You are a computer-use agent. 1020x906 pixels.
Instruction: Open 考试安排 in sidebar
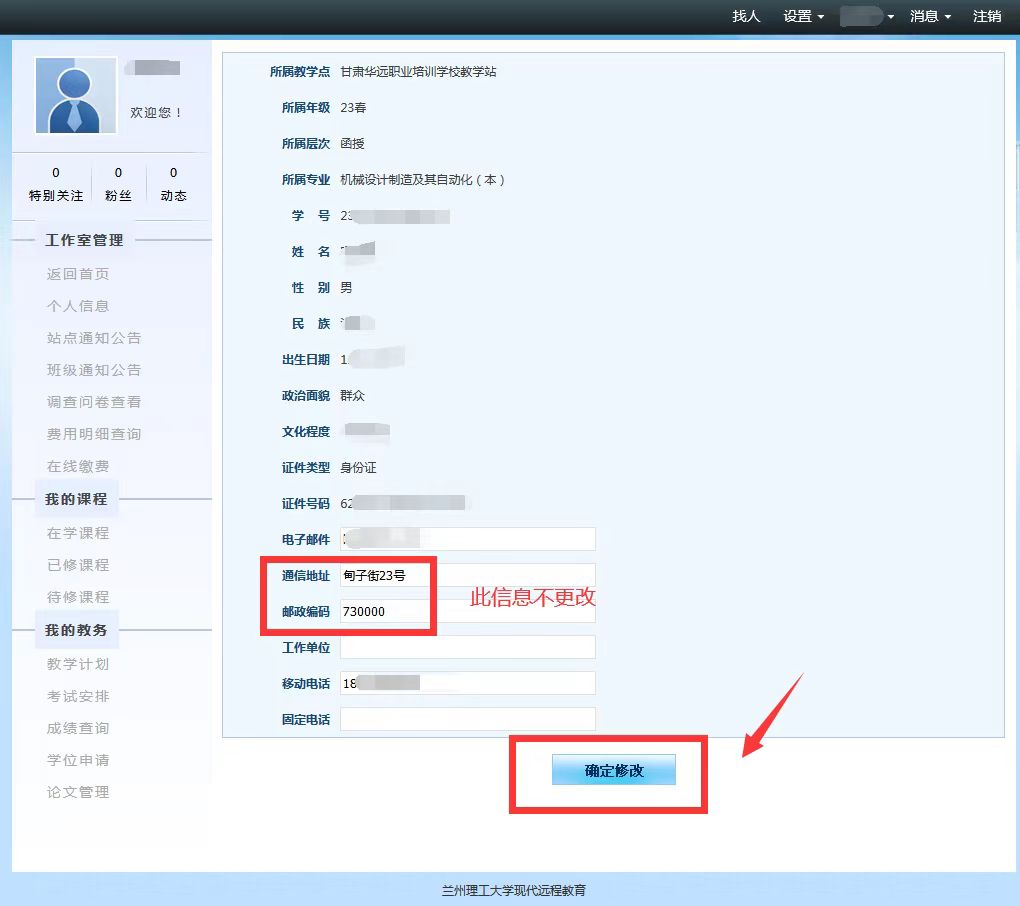[78, 696]
